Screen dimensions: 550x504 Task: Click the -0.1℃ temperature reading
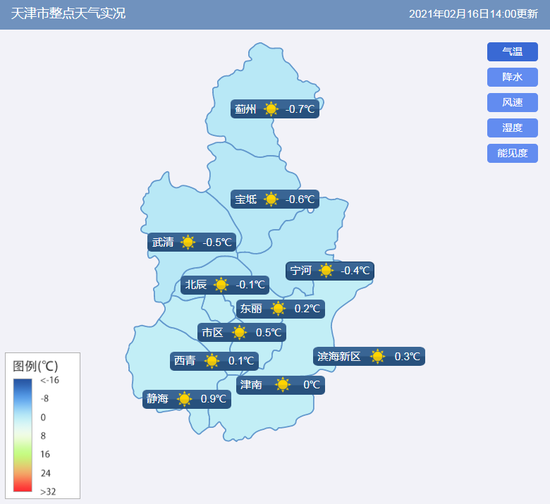250,284
